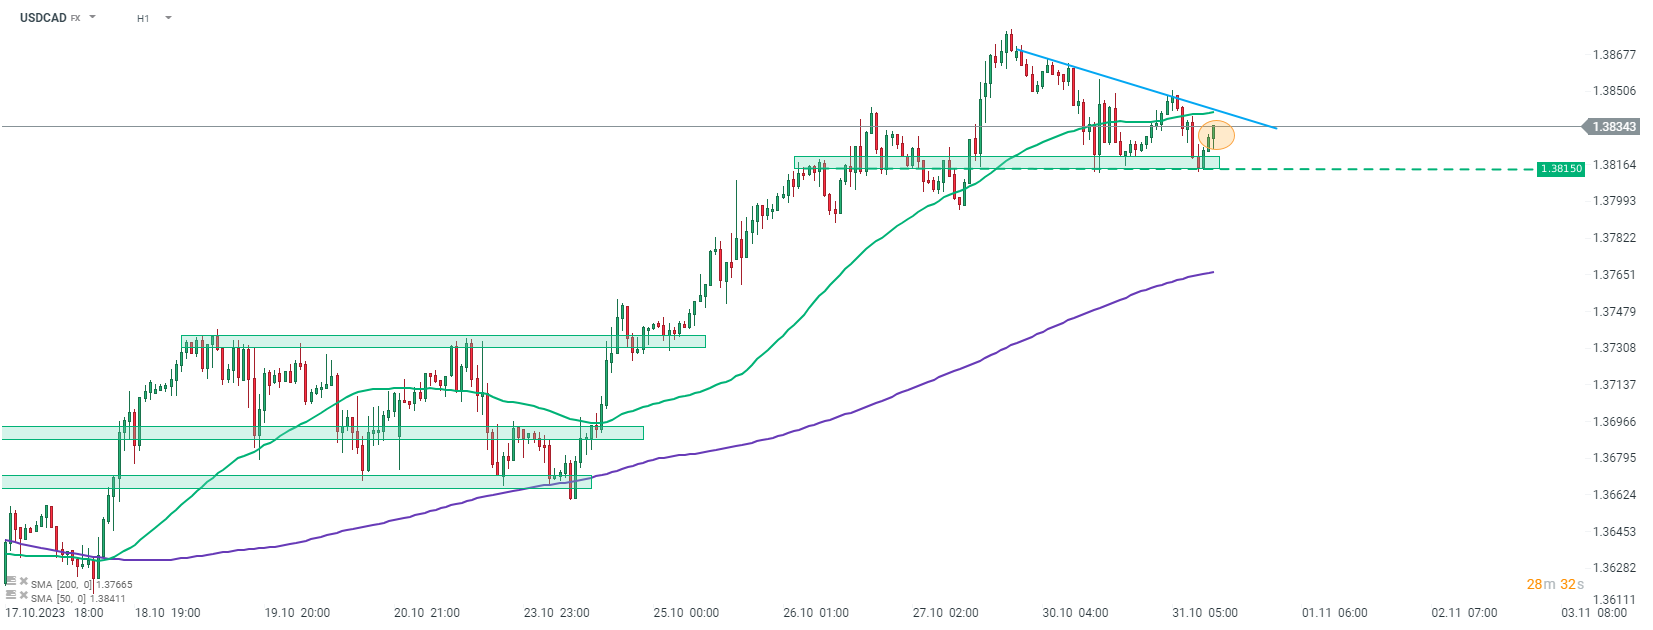Remove the SMA 50 indicator
The image size is (1653, 630).
coord(23,594)
